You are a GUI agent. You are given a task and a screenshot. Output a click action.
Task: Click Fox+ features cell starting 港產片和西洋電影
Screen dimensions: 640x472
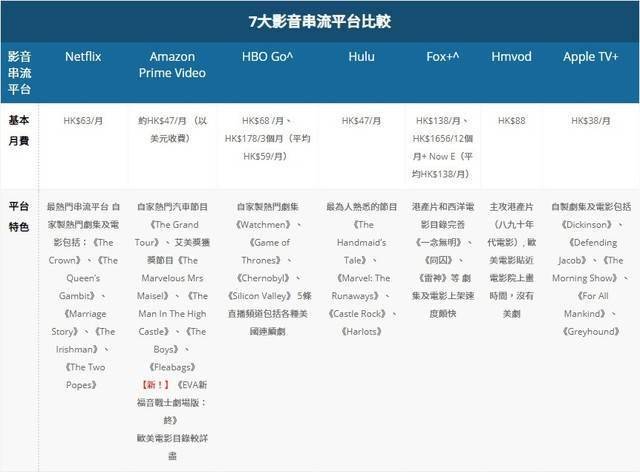click(442, 260)
